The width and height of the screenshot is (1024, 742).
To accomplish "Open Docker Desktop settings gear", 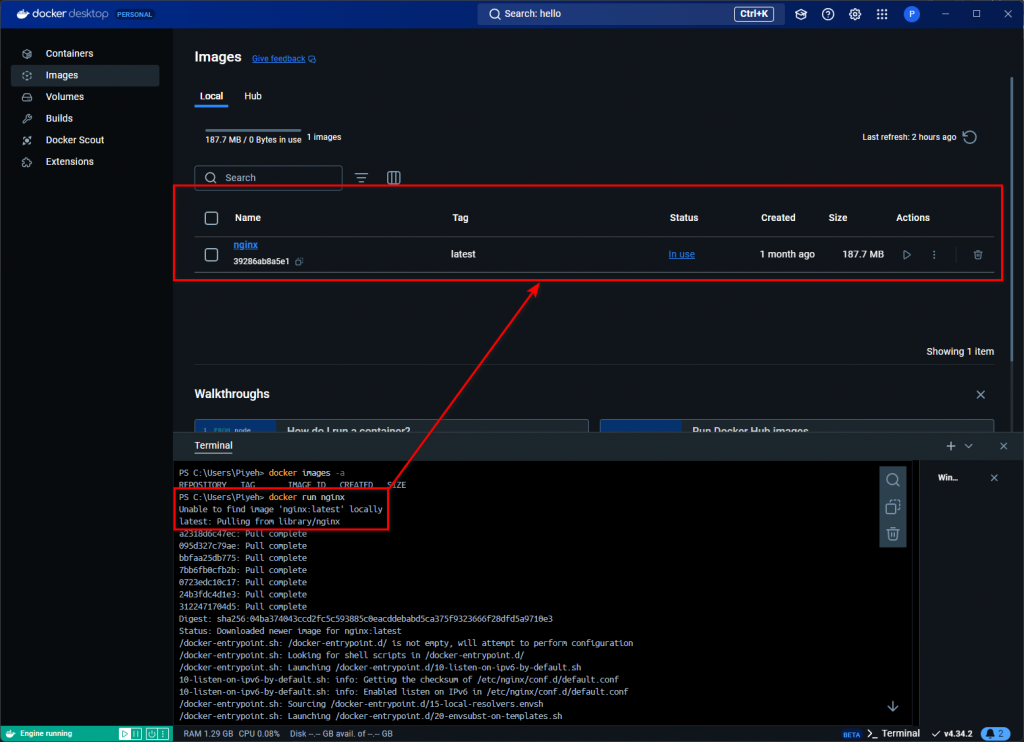I will (855, 14).
